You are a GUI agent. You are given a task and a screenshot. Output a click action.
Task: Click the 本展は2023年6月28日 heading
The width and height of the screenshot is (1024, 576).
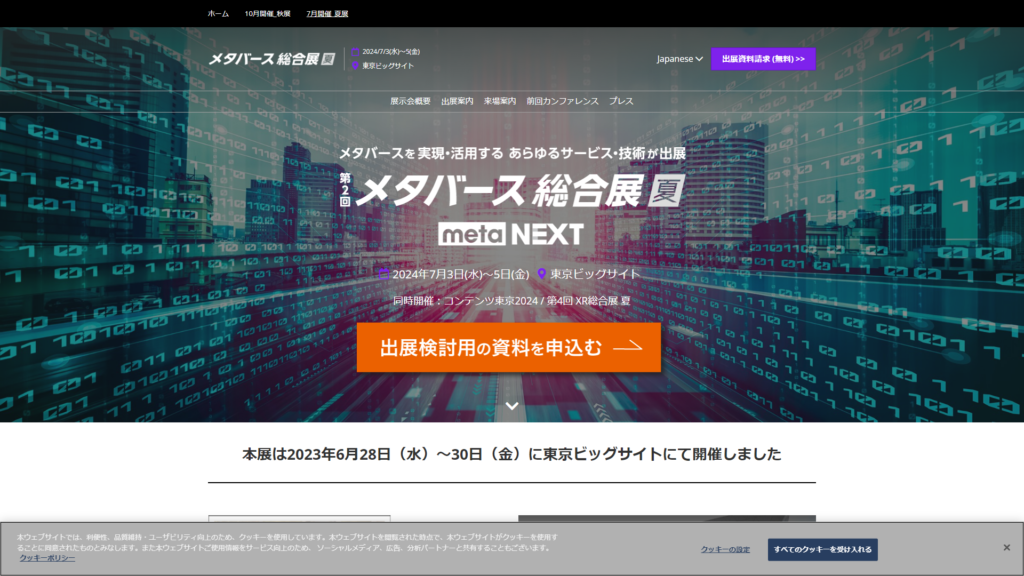[x=512, y=454]
